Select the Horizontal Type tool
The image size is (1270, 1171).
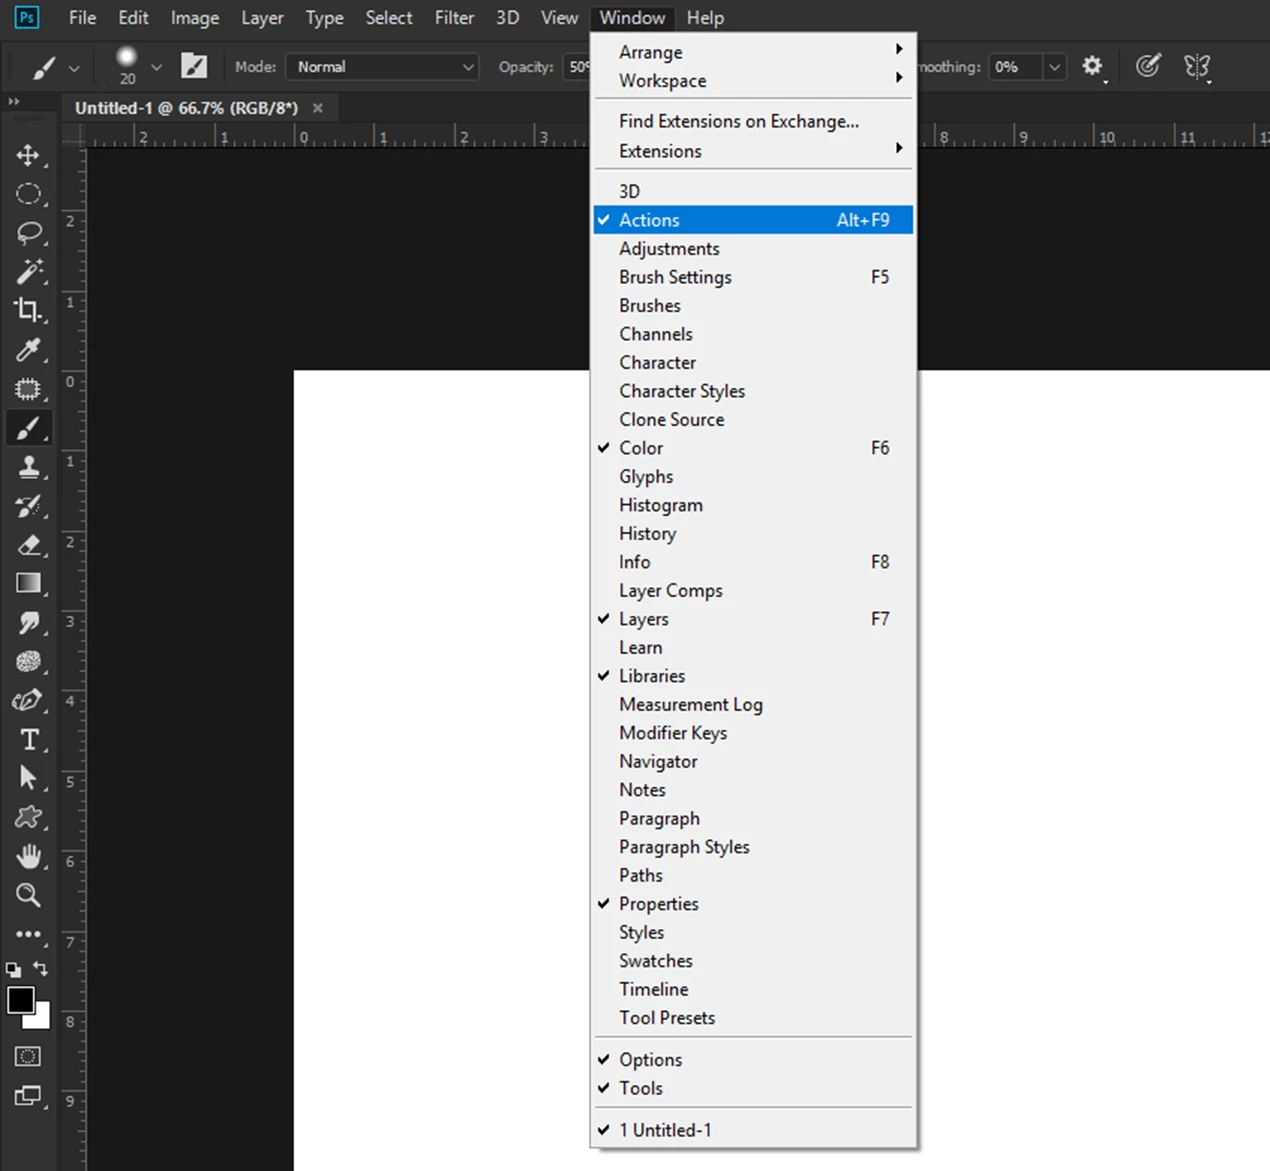[x=28, y=739]
